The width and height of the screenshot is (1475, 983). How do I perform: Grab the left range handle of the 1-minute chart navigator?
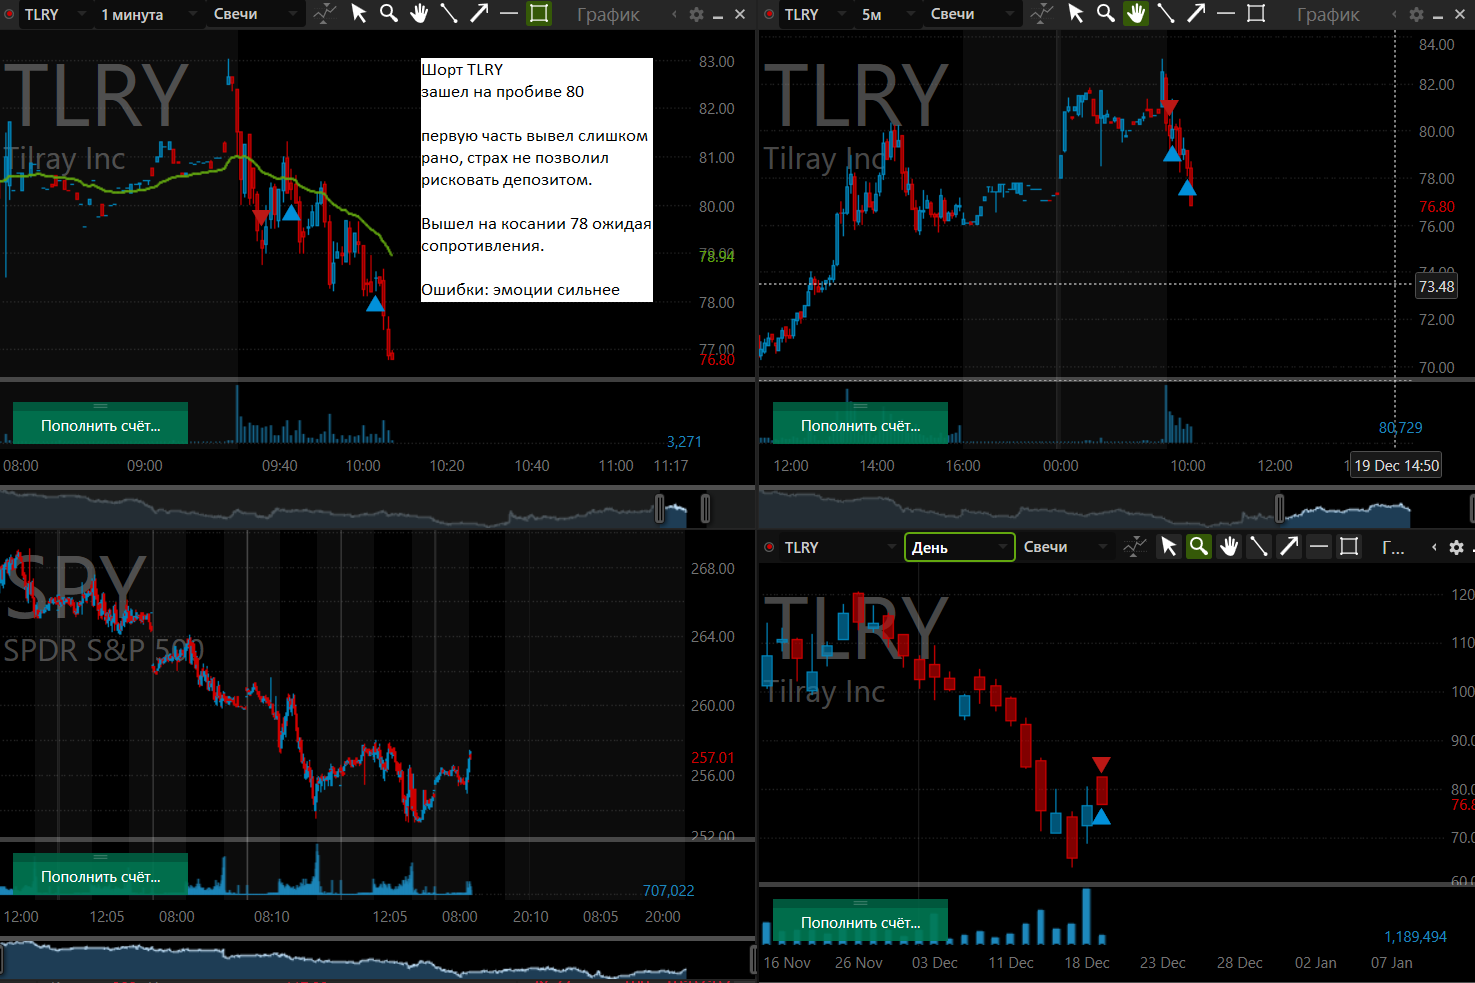(660, 509)
